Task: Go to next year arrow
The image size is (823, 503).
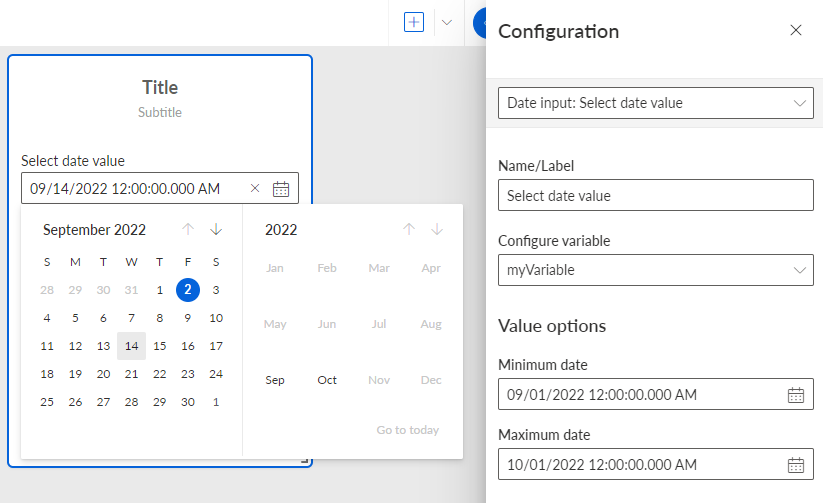Action: coord(437,229)
